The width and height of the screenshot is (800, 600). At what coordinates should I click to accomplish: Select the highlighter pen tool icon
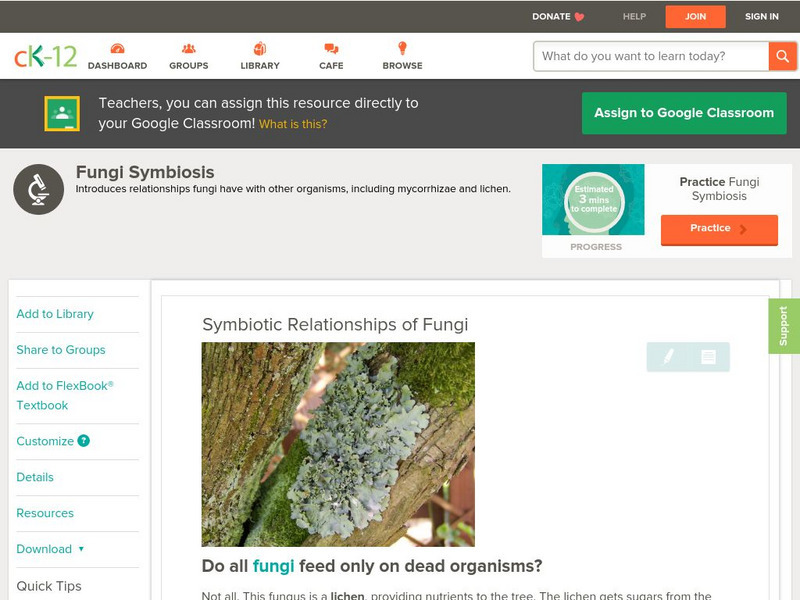[x=668, y=357]
